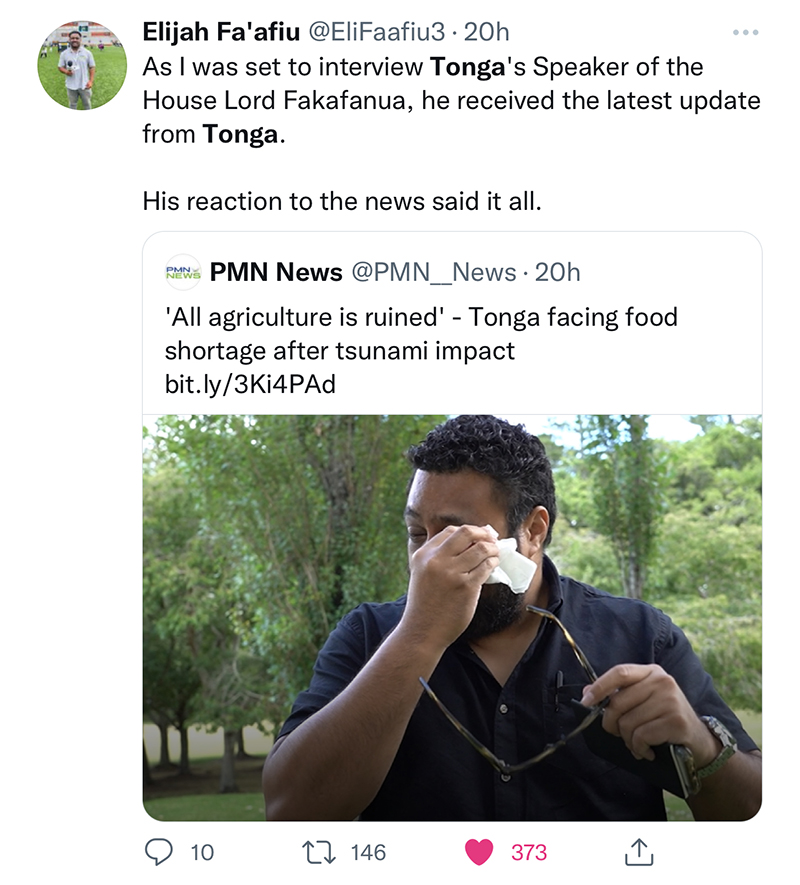Click the retweet count of 146
The width and height of the screenshot is (800, 885).
pos(368,852)
